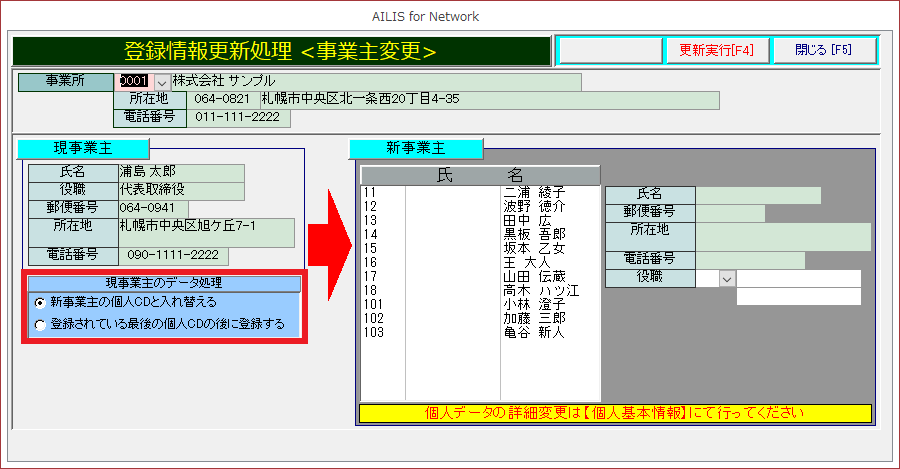Select 新事業主の個人CDと入れ替える radio option
The height and width of the screenshot is (469, 900).
tap(40, 301)
